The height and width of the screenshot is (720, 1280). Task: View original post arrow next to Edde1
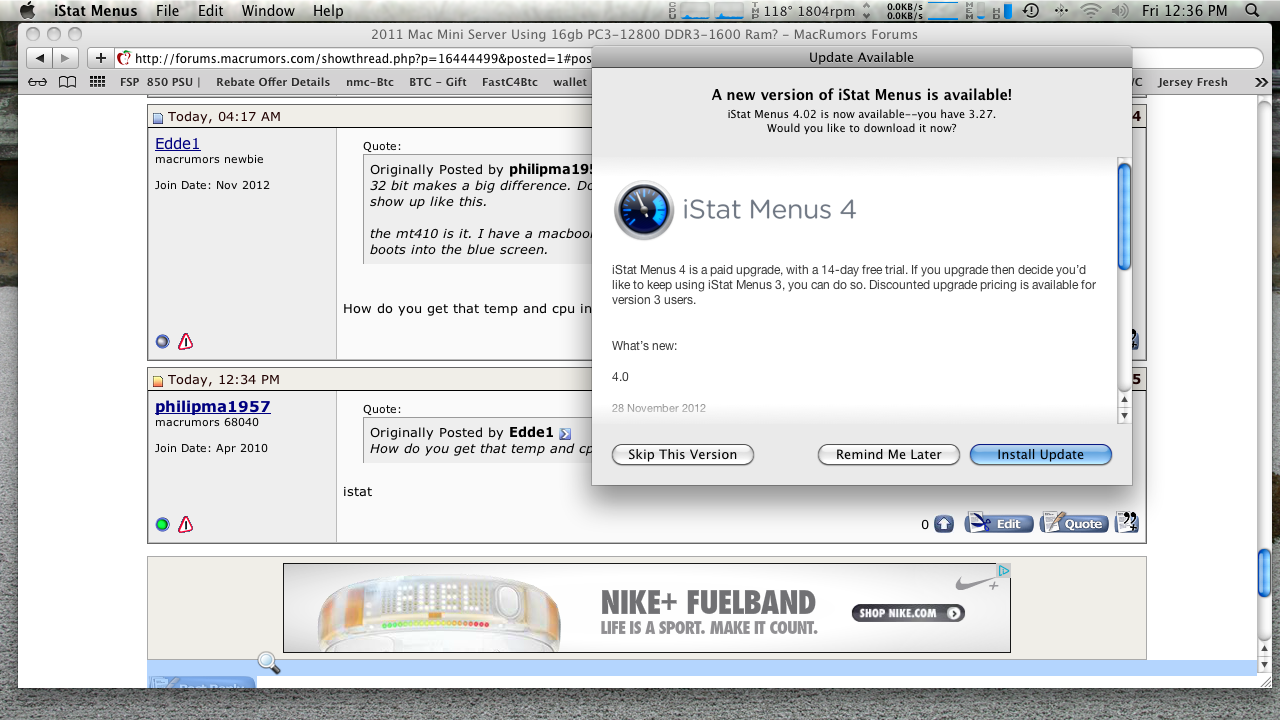[x=565, y=433]
